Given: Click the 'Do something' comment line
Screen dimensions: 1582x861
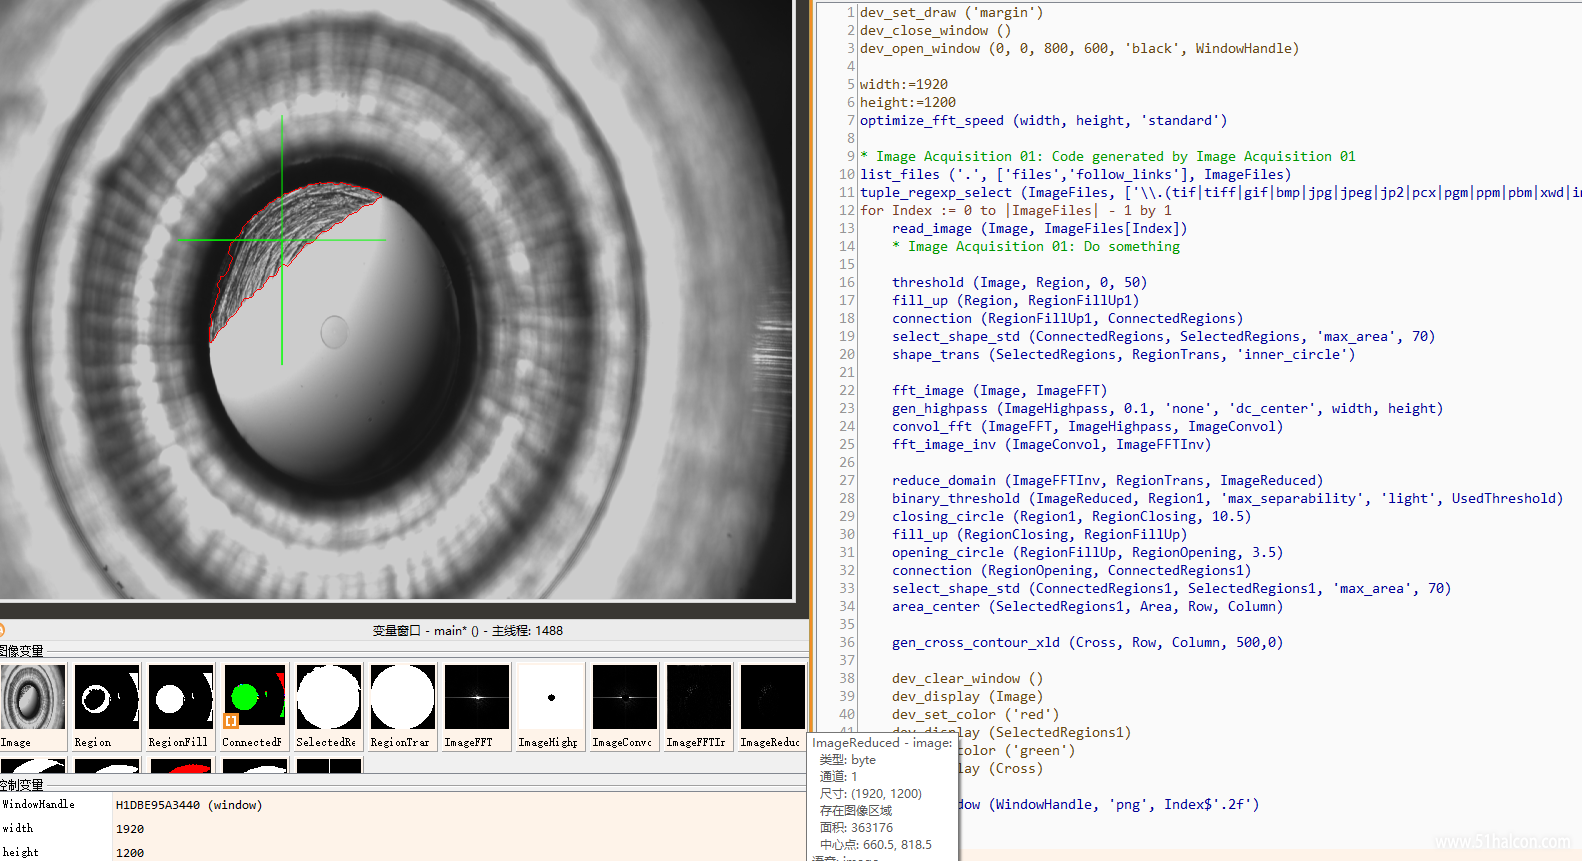Looking at the screenshot, I should (x=1035, y=246).
